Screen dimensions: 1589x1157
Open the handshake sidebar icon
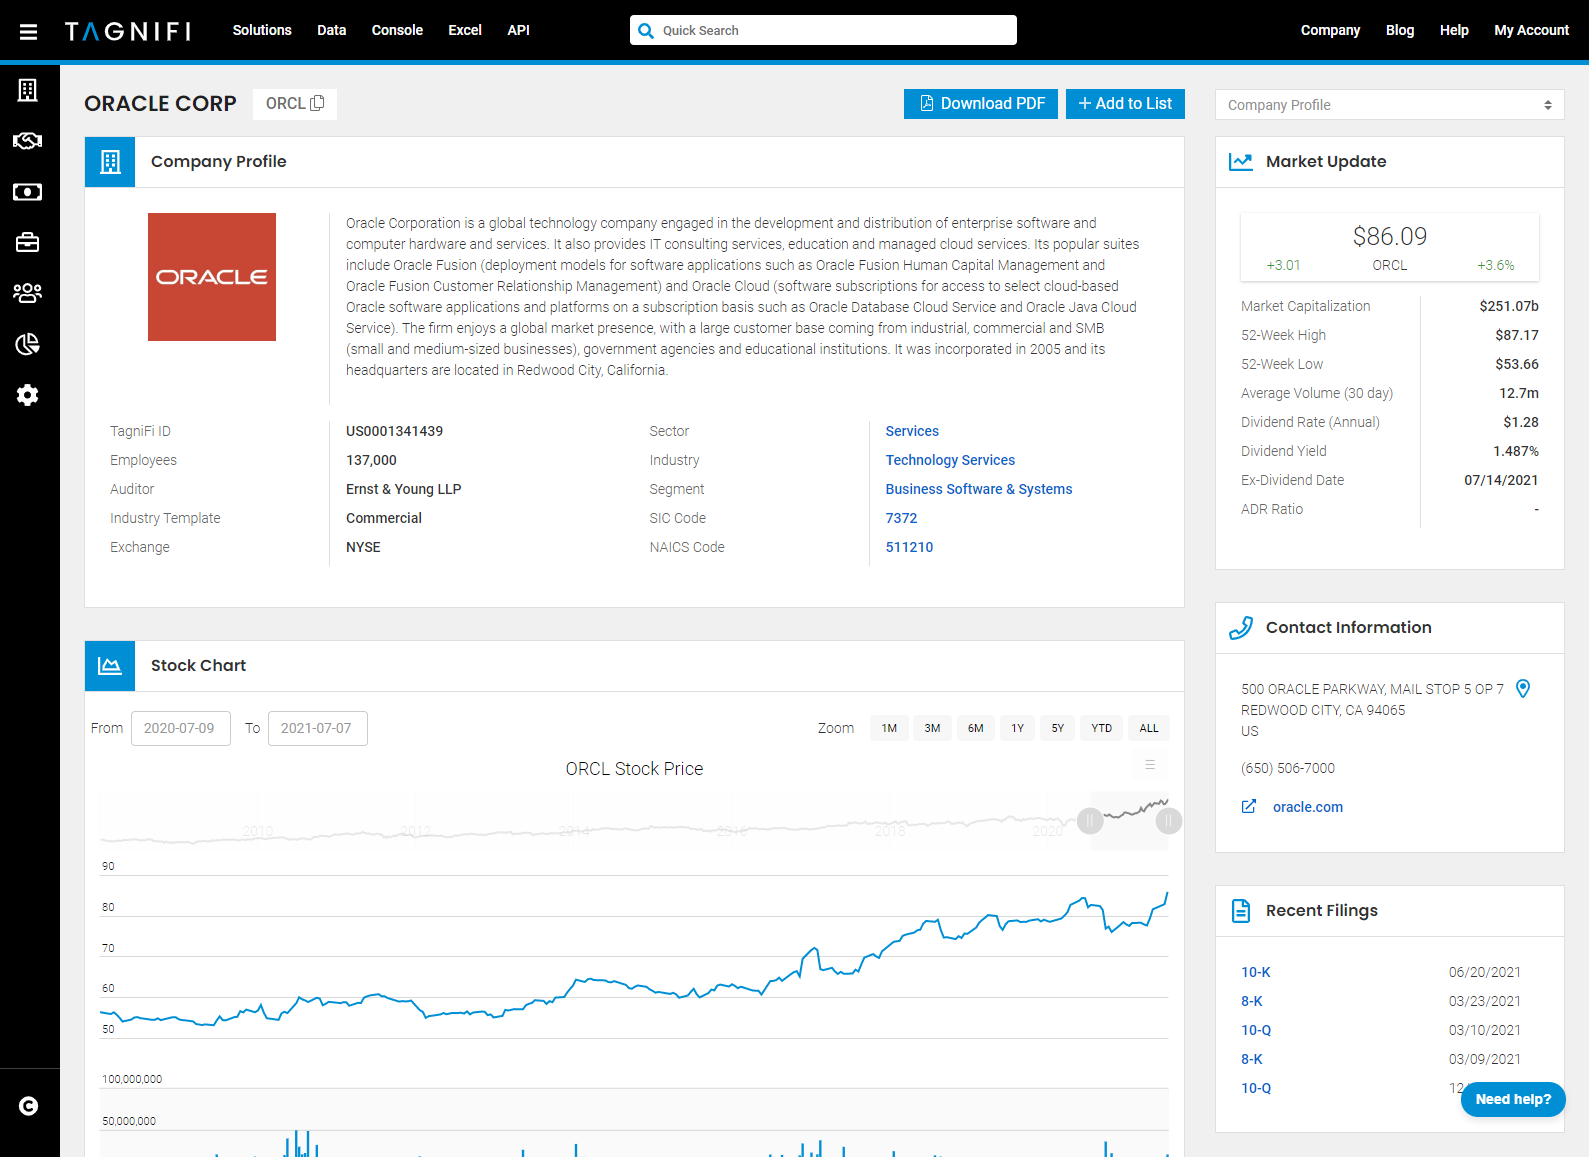[28, 141]
